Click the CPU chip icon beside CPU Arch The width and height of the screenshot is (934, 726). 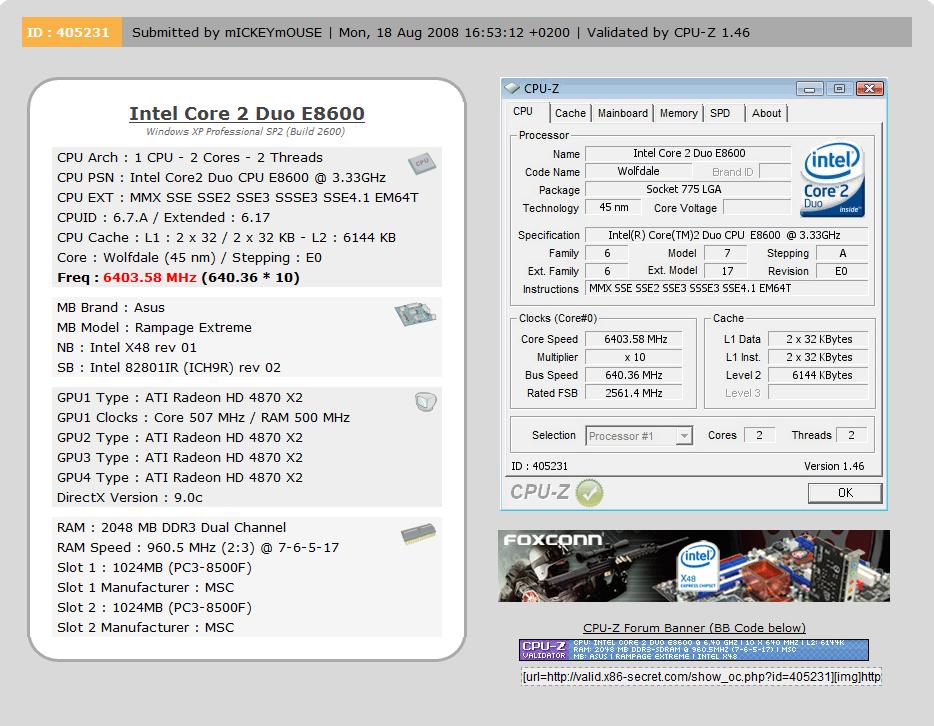click(x=422, y=163)
